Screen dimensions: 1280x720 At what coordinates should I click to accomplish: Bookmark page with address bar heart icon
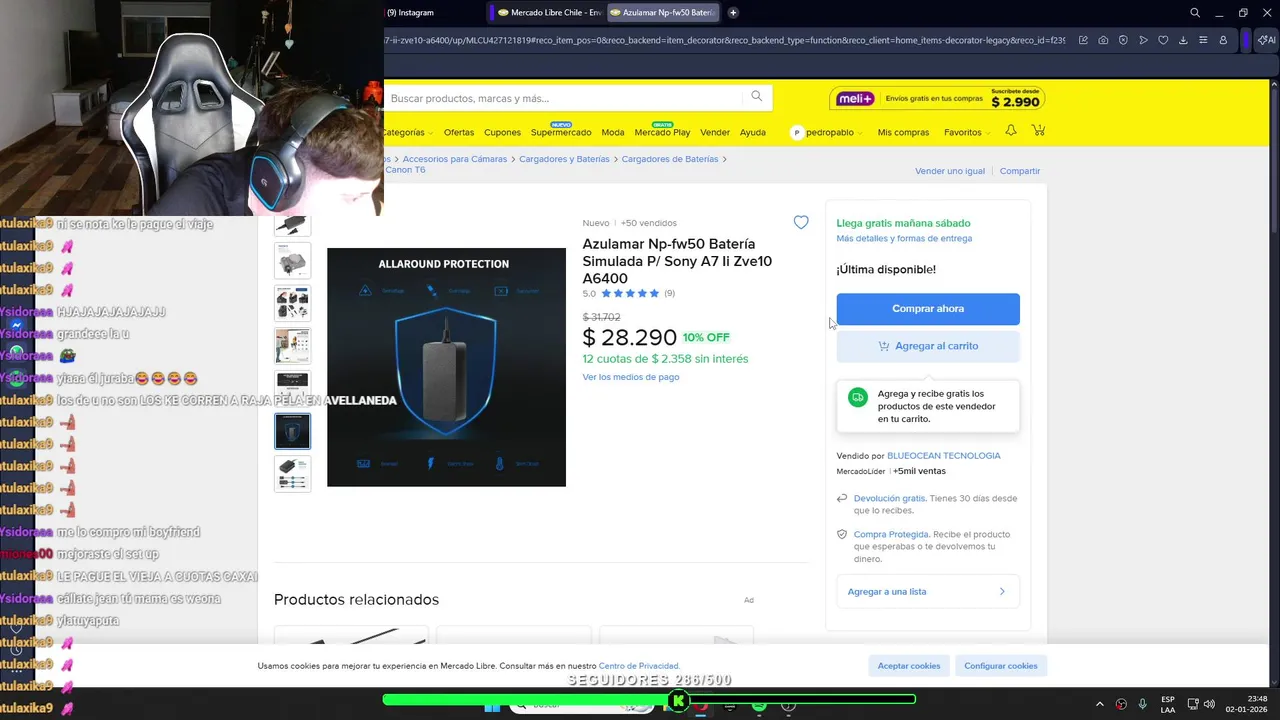click(x=1163, y=40)
